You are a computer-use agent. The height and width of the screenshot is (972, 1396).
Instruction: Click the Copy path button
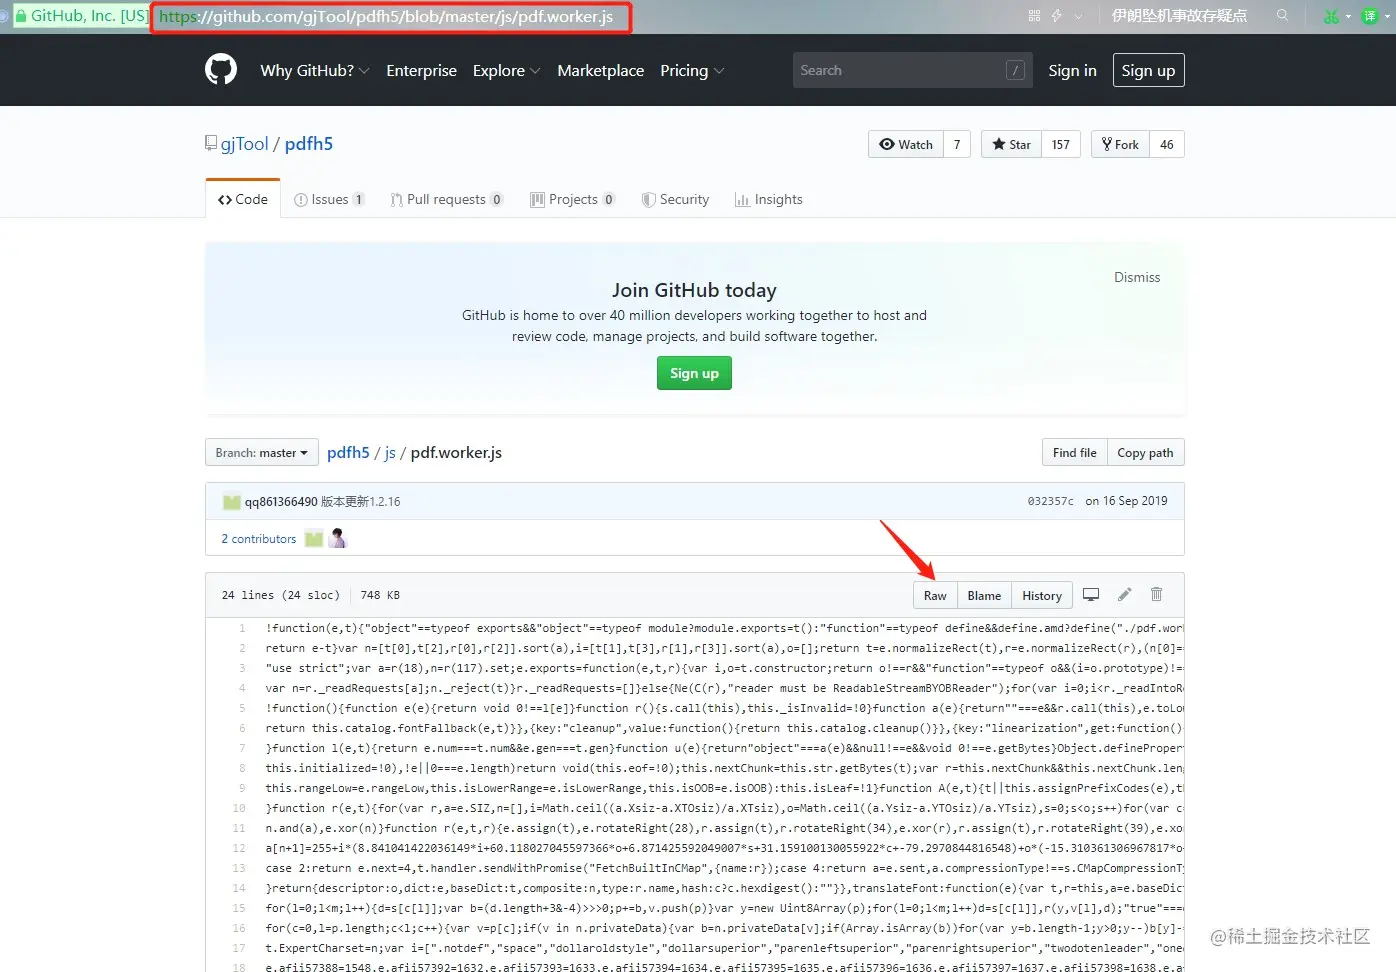click(1145, 452)
